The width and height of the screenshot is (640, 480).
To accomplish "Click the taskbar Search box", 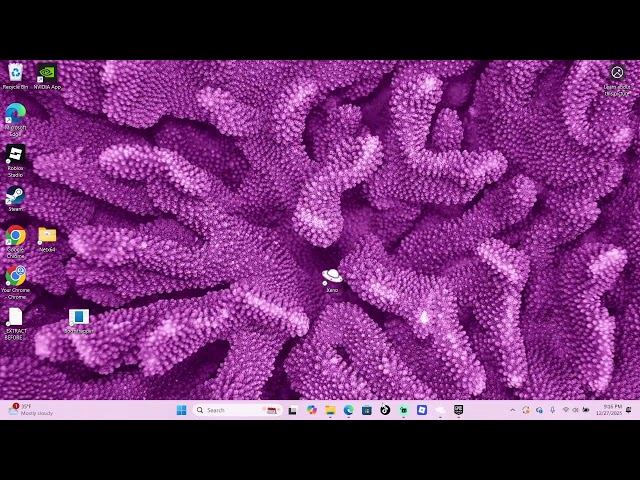I will (x=238, y=410).
